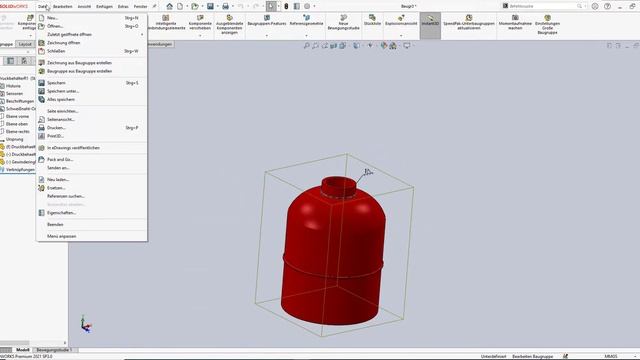Select Ursprung in the feature tree
Screen dimensions: 640x360
coord(15,139)
